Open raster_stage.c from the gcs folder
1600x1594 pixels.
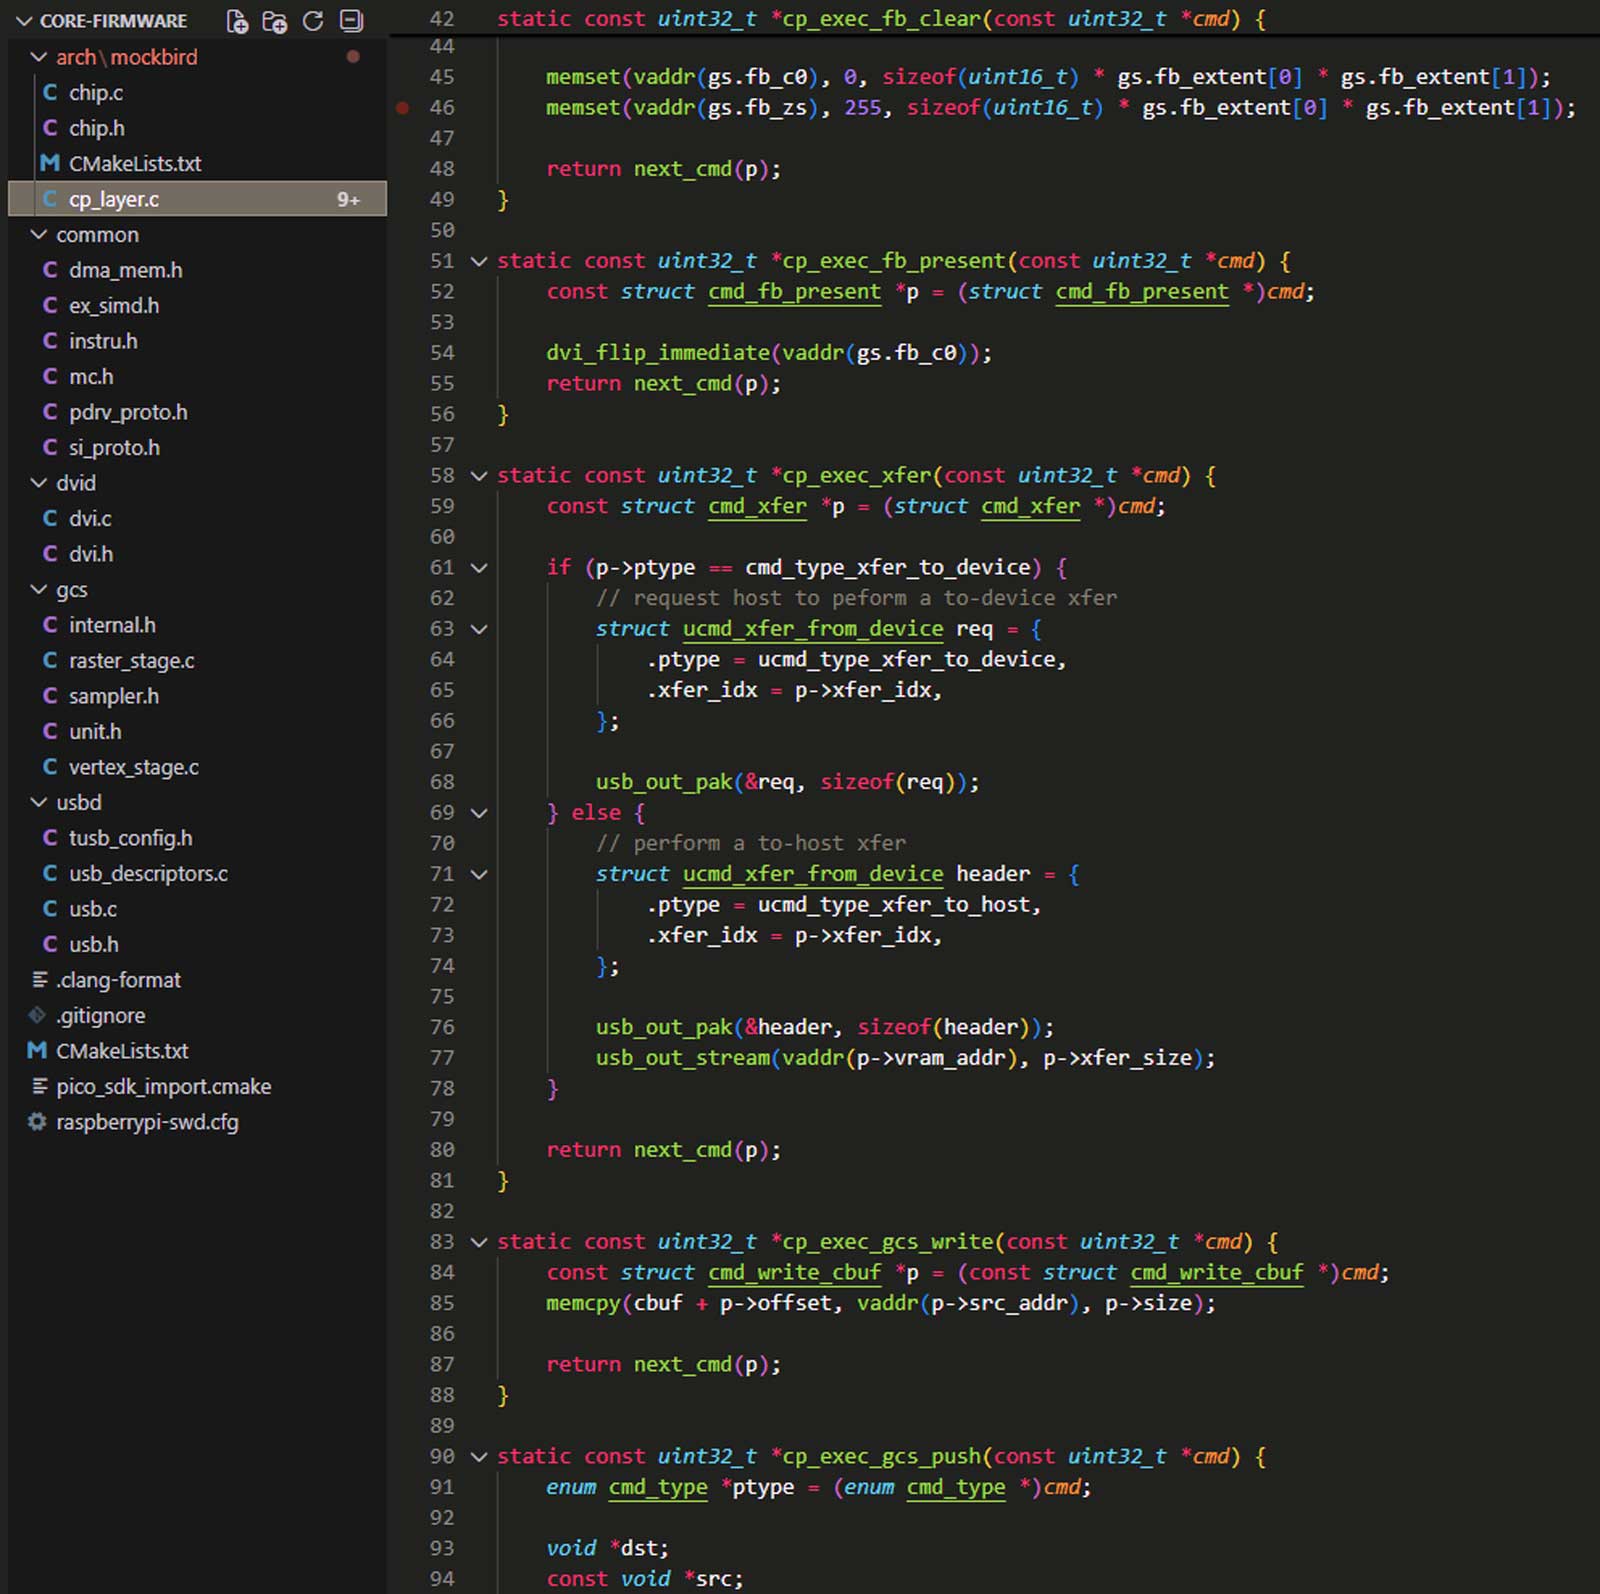[131, 661]
